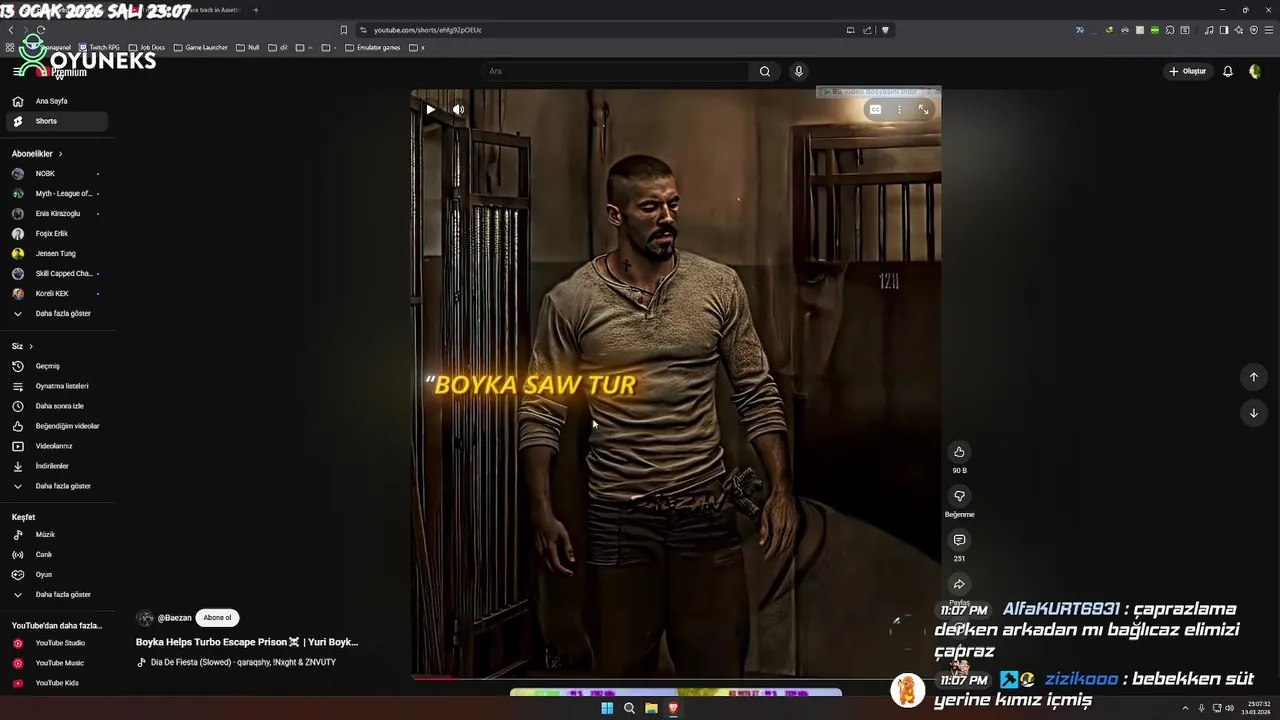The image size is (1280, 720).
Task: Open the Twitch RPG bookmark
Action: 98,47
